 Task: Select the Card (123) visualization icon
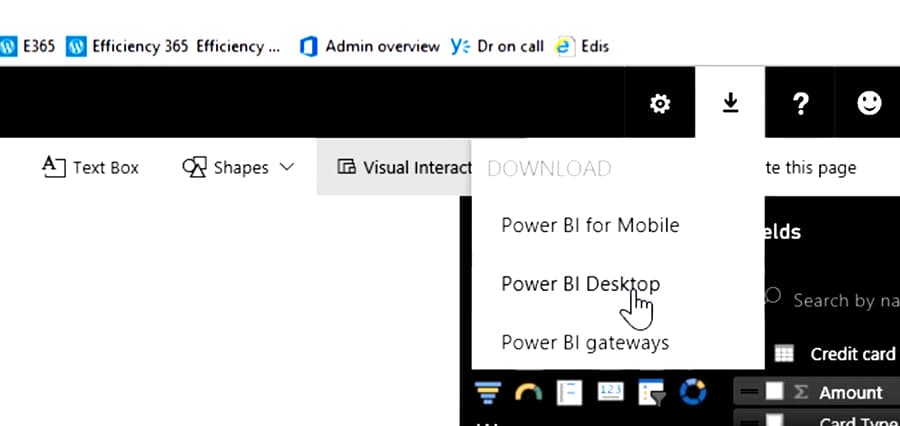pos(611,392)
